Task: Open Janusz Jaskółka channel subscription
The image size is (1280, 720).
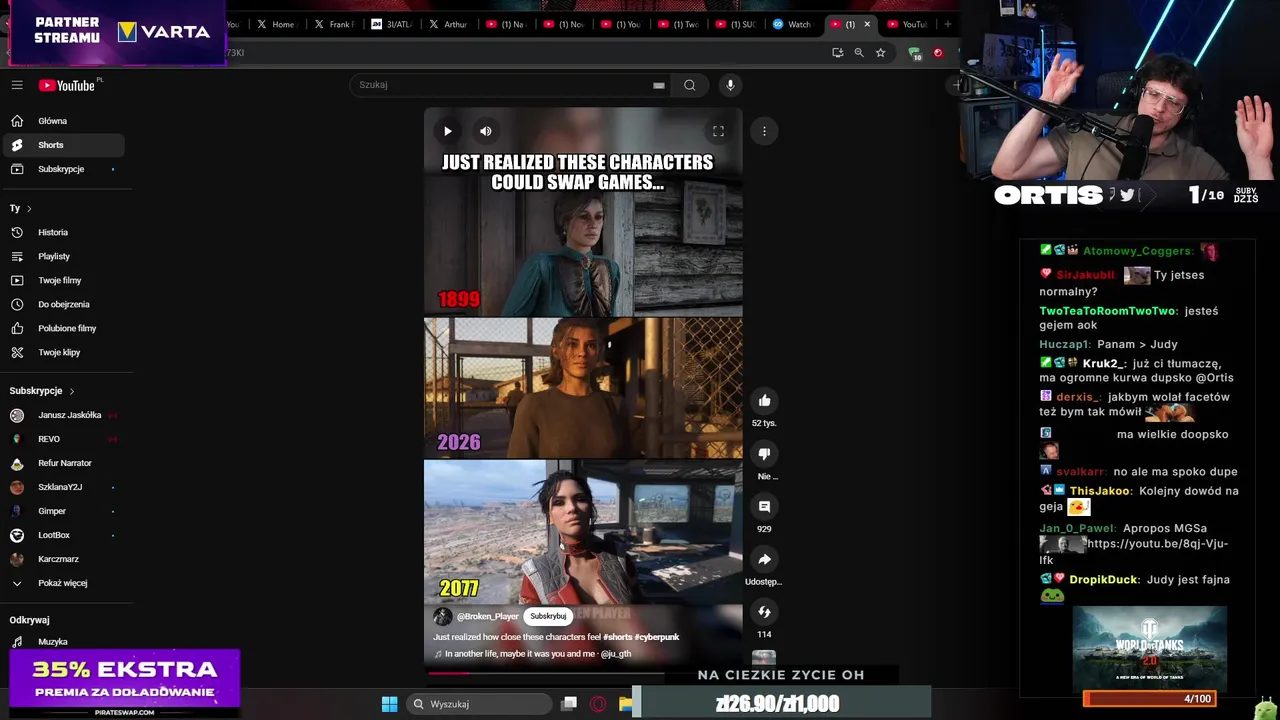Action: 62,415
